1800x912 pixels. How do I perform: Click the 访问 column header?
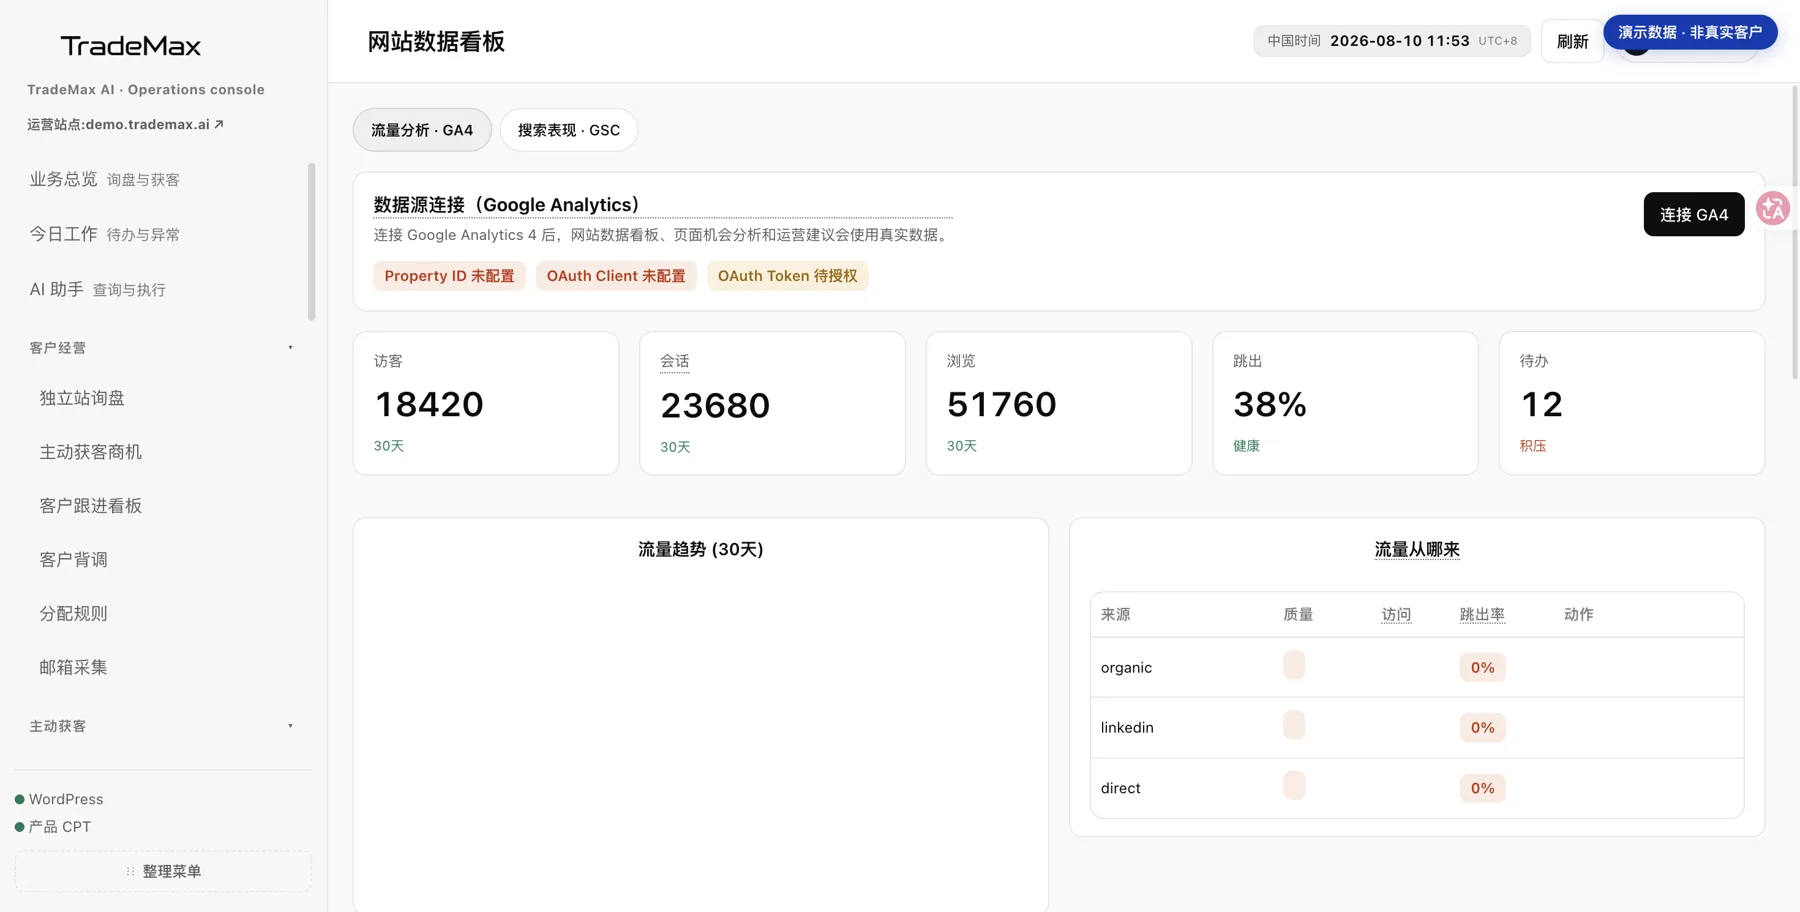tap(1396, 615)
